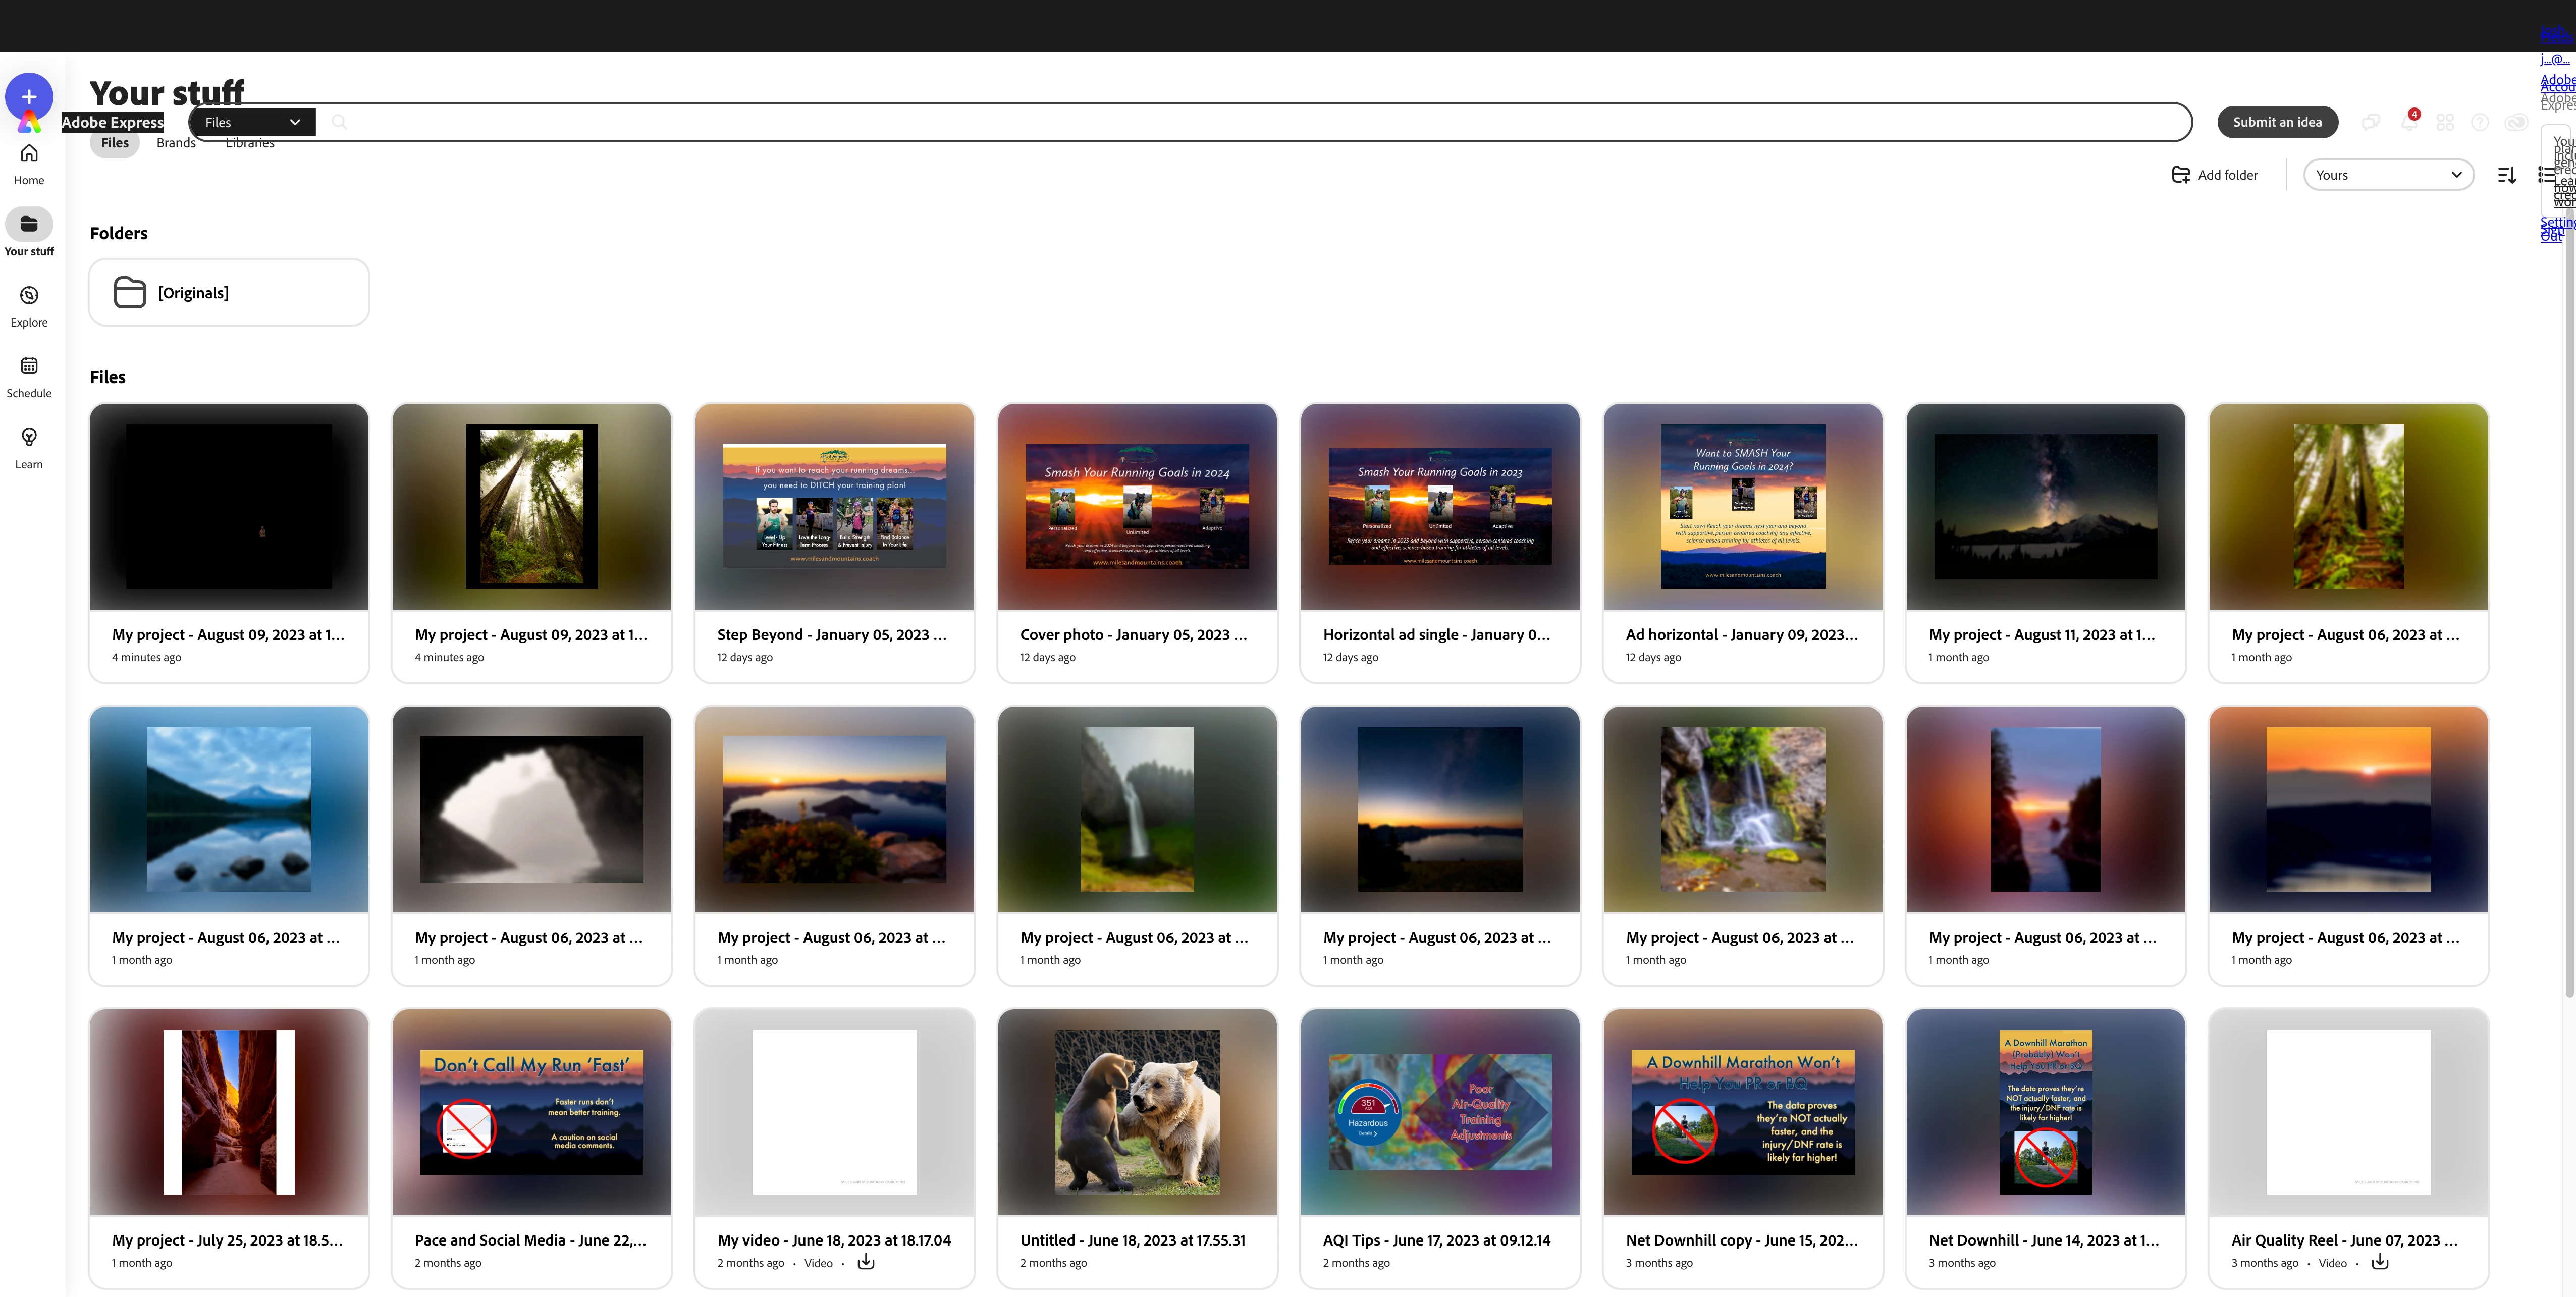Image resolution: width=2576 pixels, height=1297 pixels.
Task: Switch to the Brands tab
Action: [x=176, y=143]
